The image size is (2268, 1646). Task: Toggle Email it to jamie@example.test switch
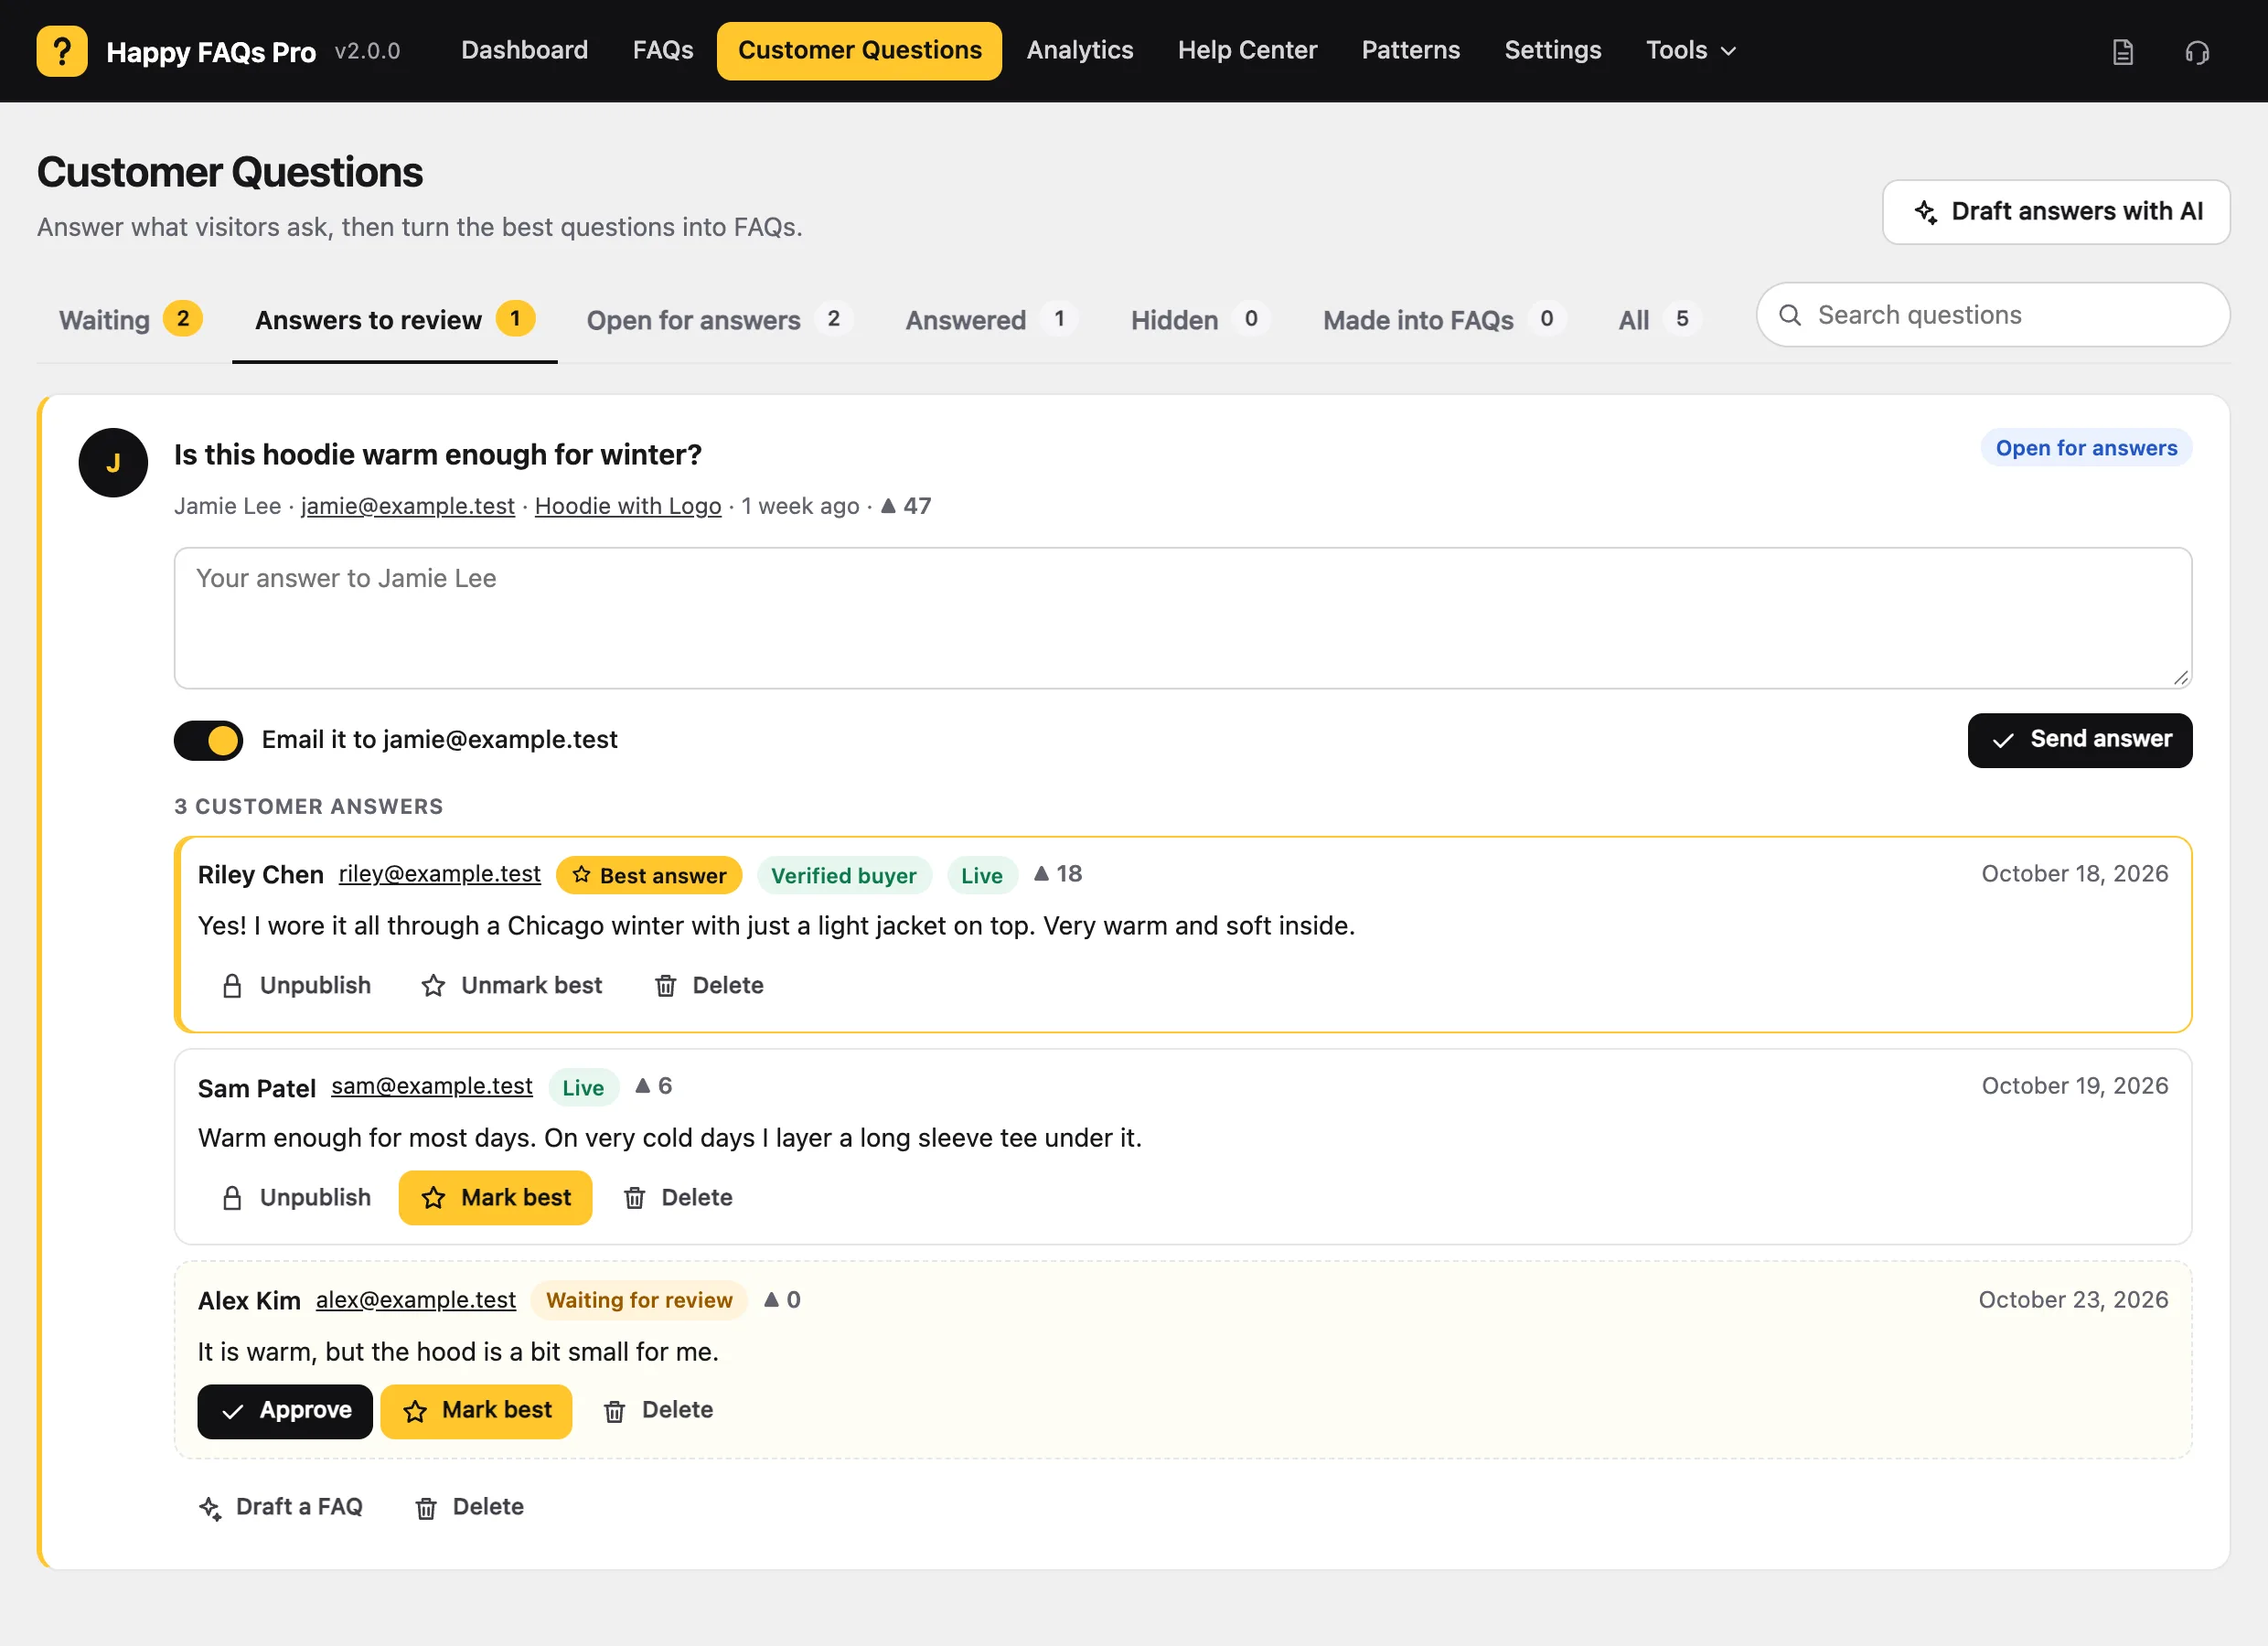208,740
